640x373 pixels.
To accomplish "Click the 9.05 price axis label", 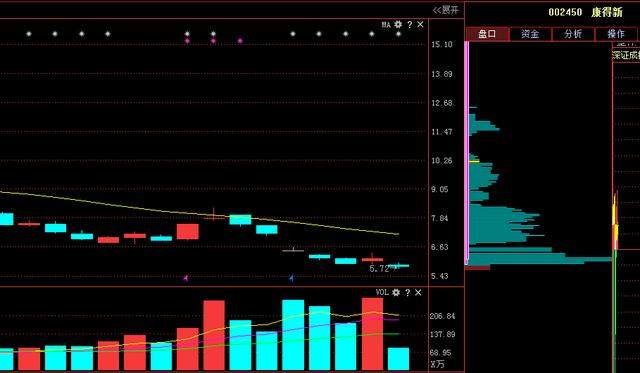I will point(440,189).
